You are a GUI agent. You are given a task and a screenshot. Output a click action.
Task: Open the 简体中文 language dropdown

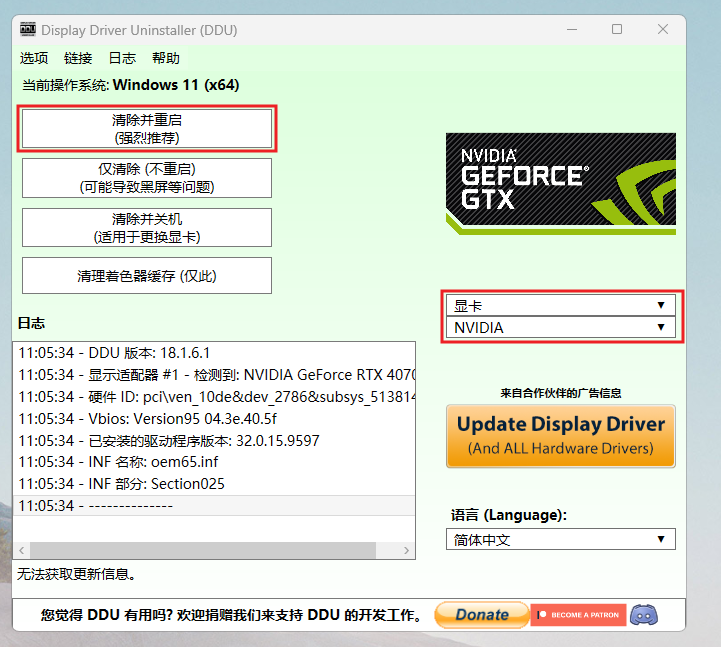point(561,539)
